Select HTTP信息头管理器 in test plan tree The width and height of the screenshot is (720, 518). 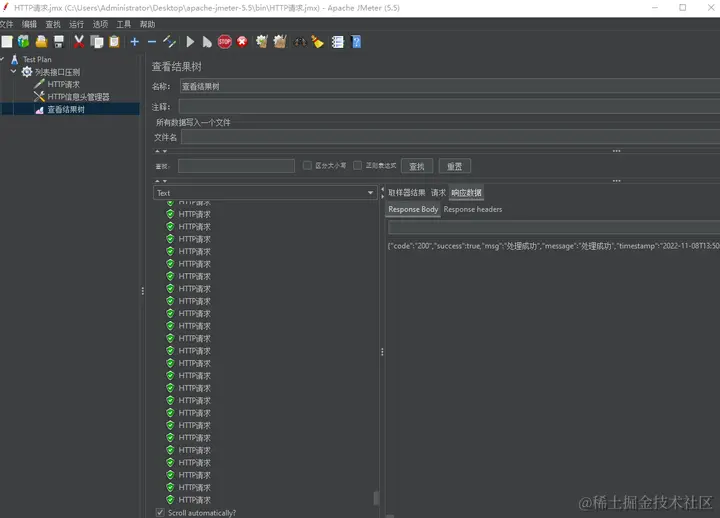(x=78, y=96)
